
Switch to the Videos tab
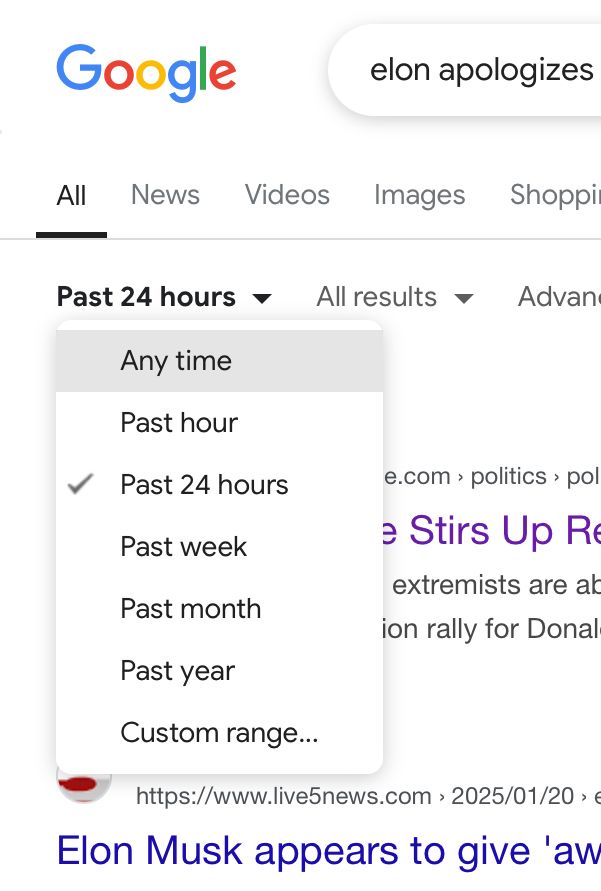pos(287,195)
